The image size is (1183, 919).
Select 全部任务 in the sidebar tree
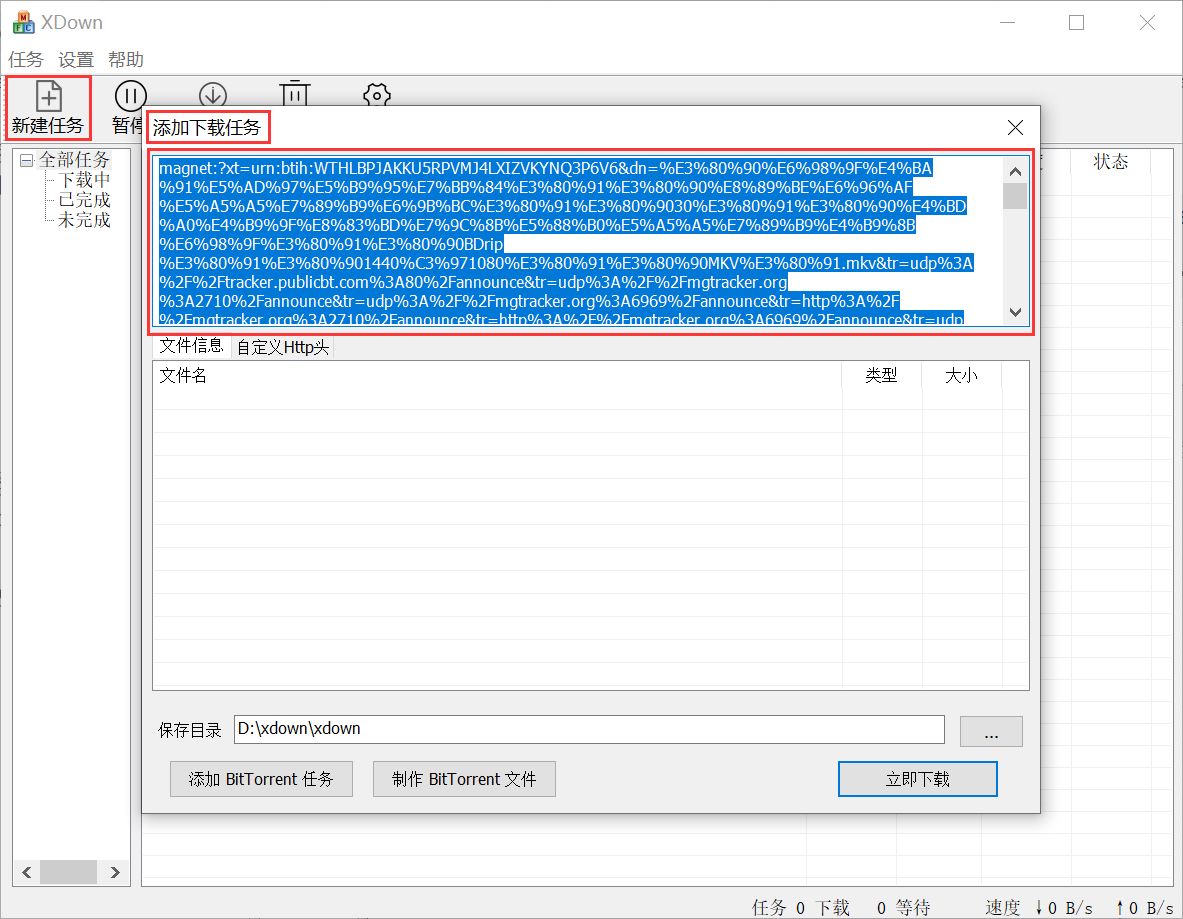click(74, 159)
